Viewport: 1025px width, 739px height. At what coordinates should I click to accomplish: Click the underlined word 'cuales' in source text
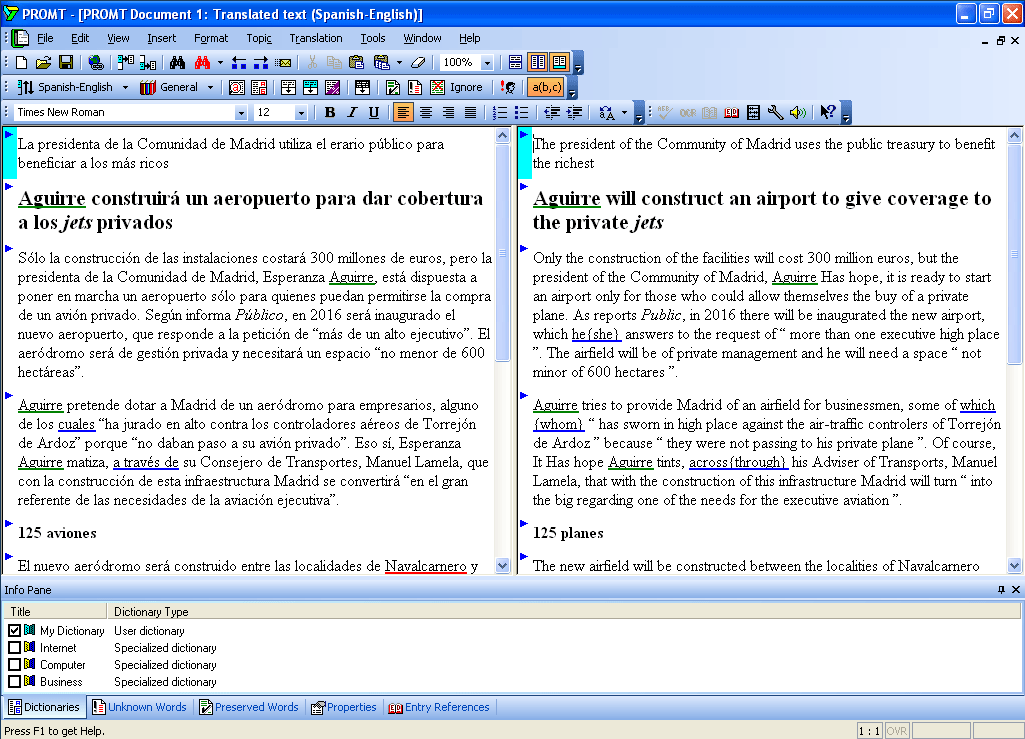coord(76,424)
